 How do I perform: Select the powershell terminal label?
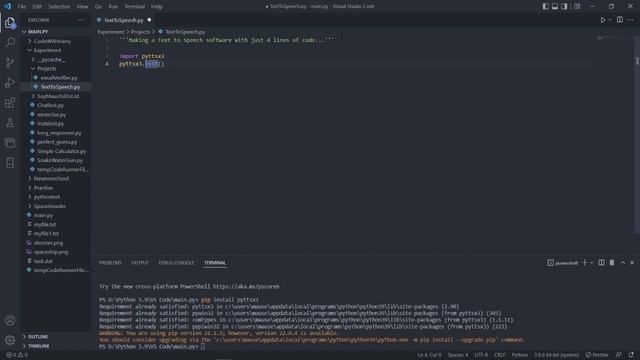click(562, 263)
